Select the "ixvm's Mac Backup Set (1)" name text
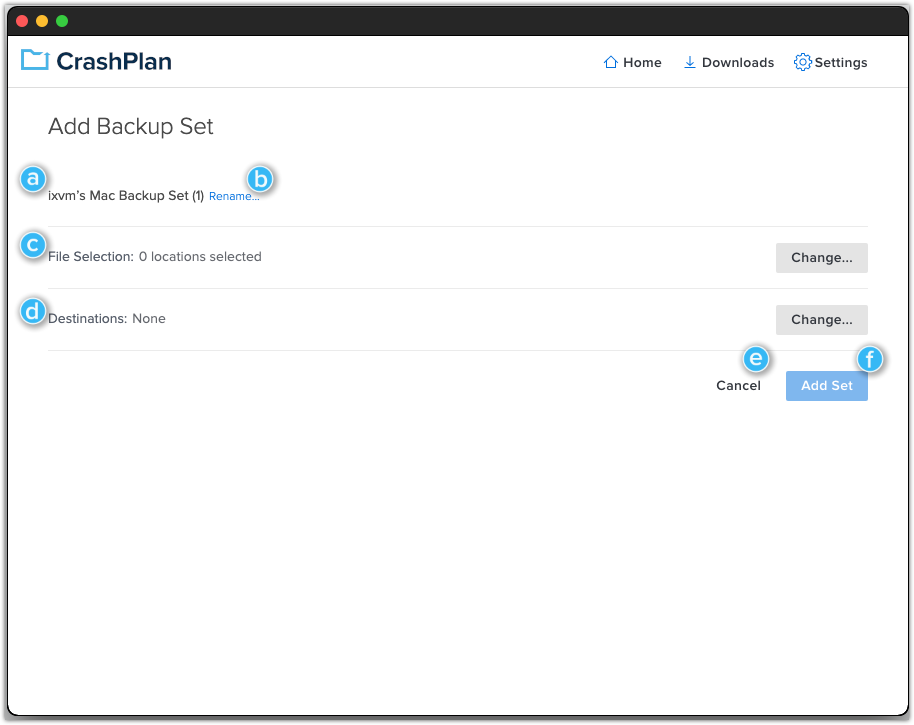914x725 pixels. pyautogui.click(x=126, y=196)
